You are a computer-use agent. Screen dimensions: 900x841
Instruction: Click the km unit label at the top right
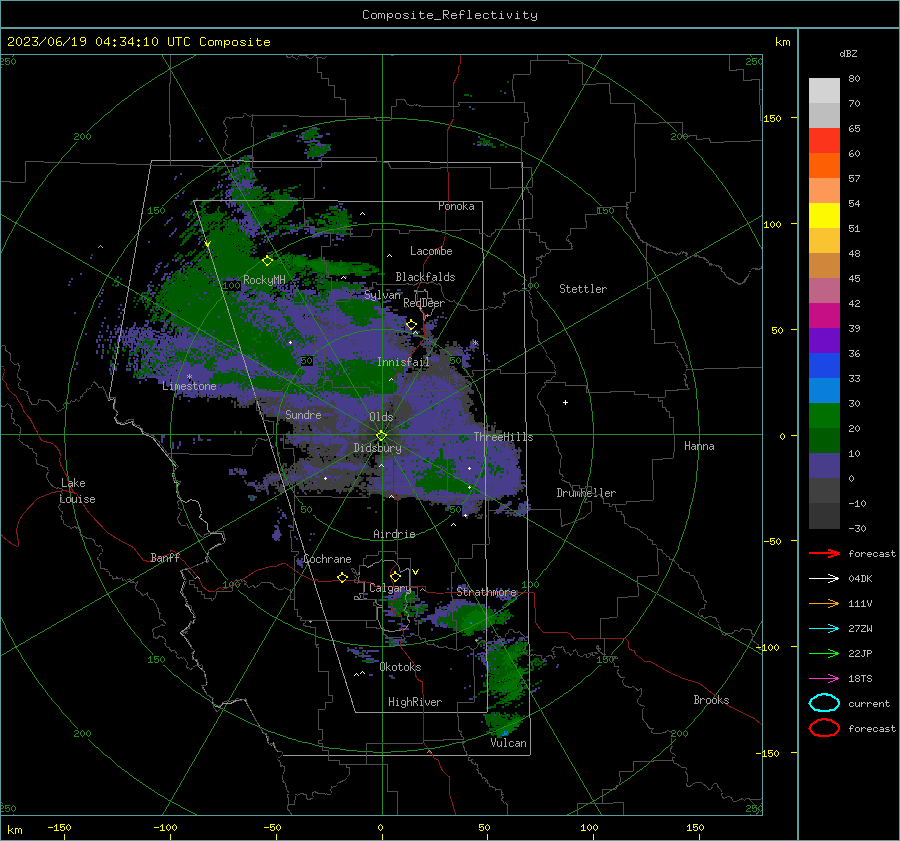pos(782,42)
